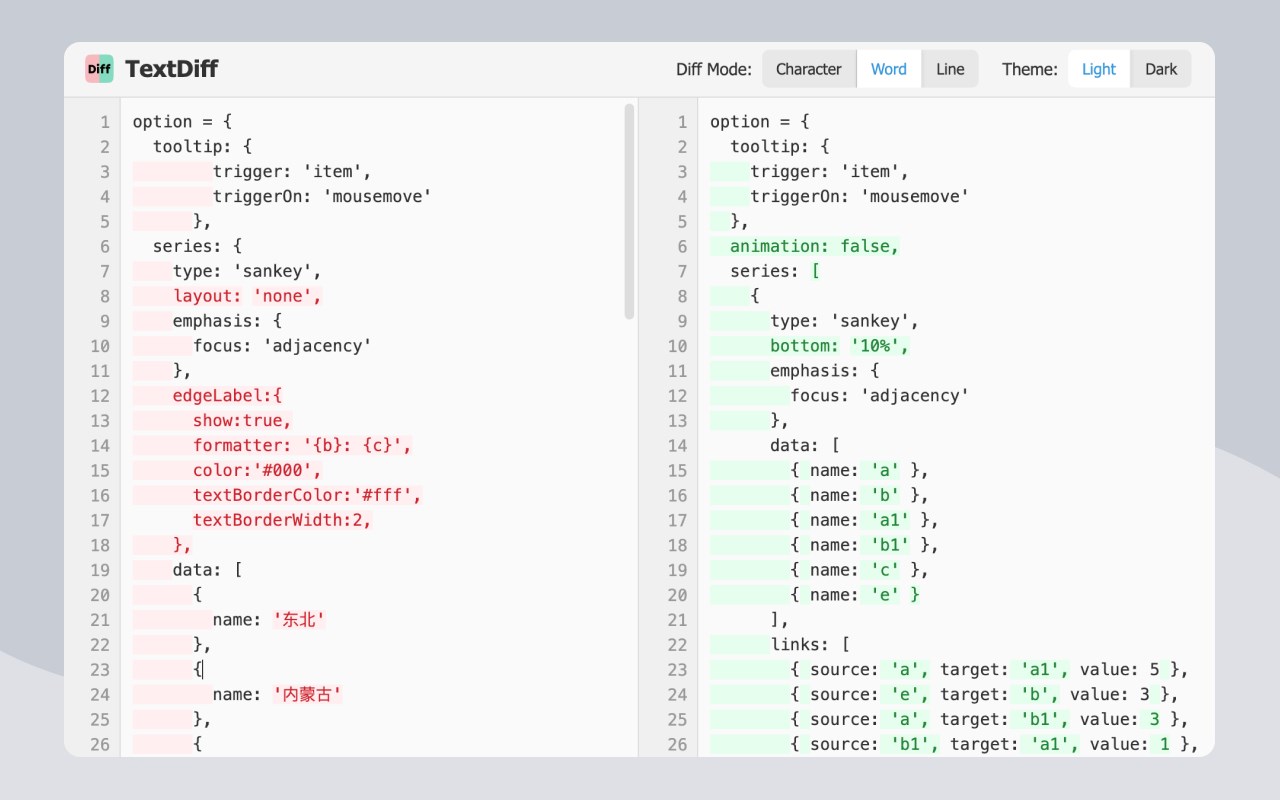This screenshot has height=800, width=1280.
Task: Click the TextDiff title text
Action: point(171,69)
